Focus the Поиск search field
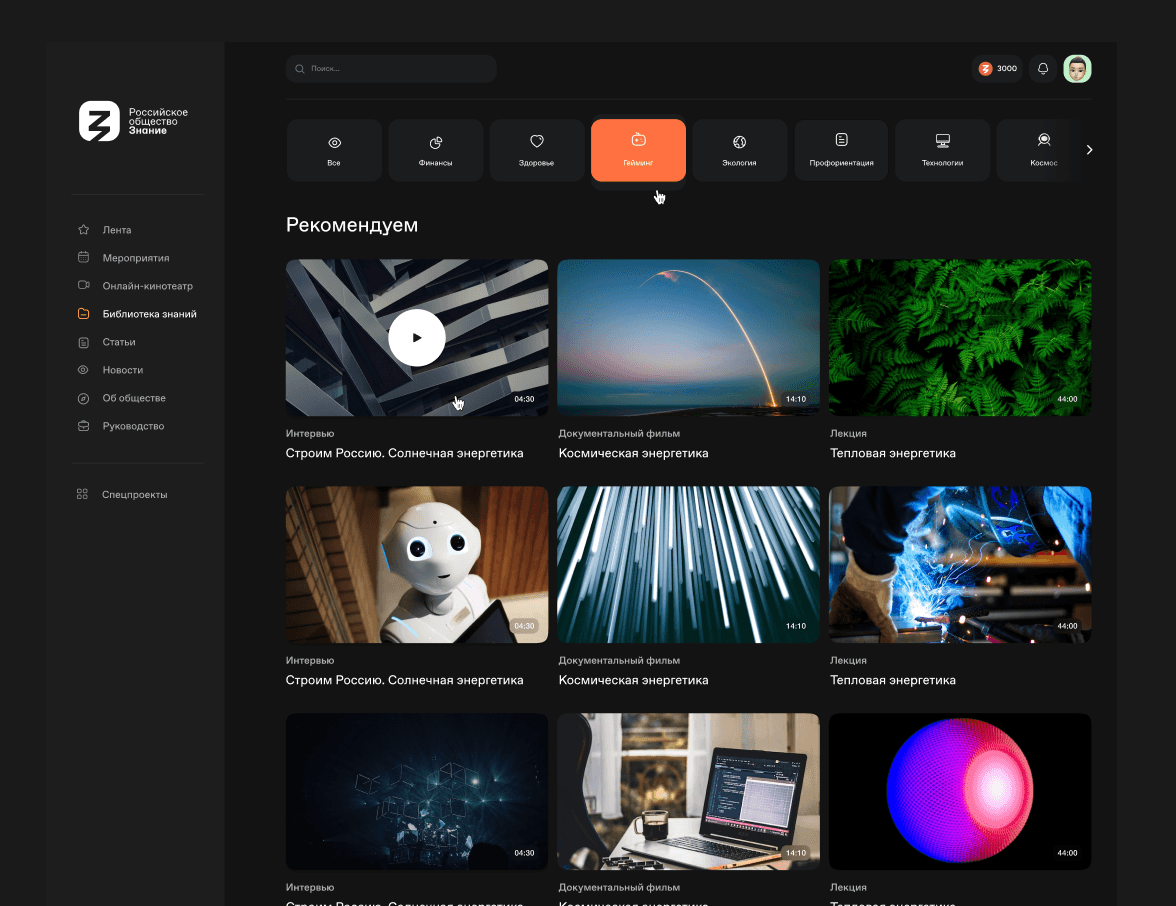1176x906 pixels. [391, 68]
